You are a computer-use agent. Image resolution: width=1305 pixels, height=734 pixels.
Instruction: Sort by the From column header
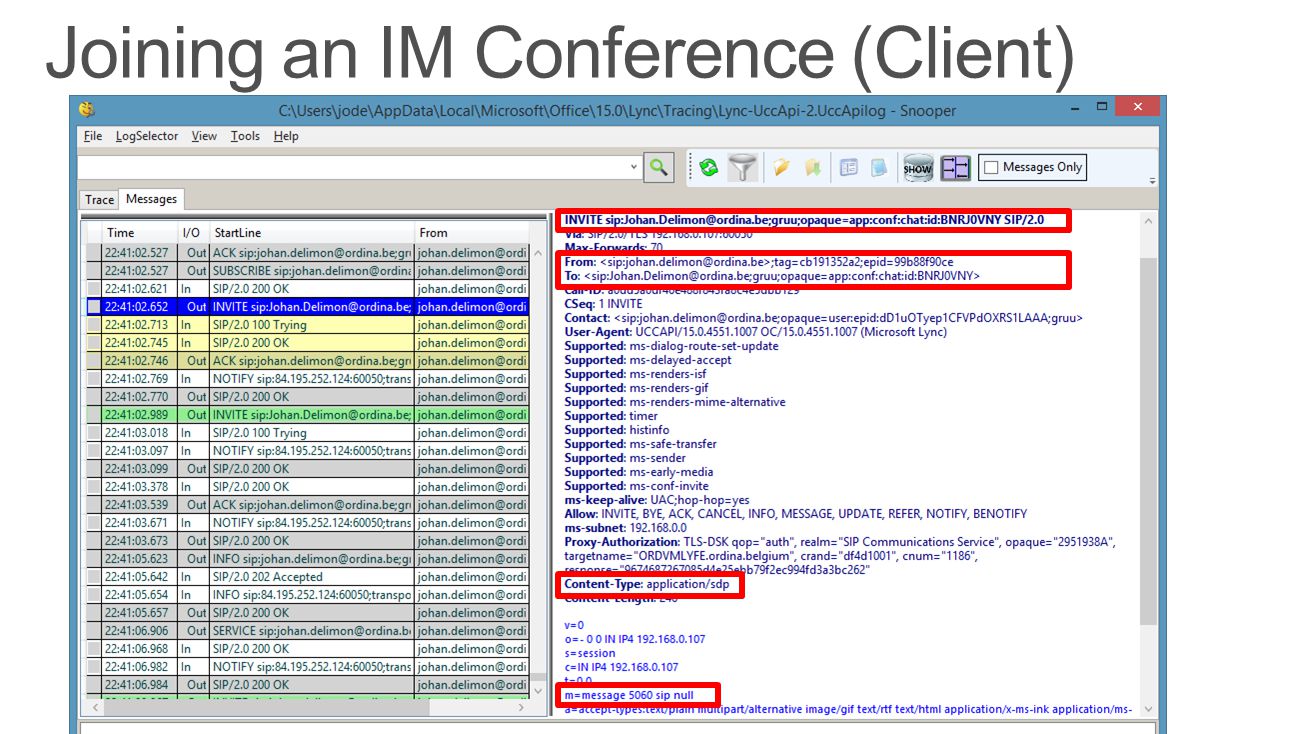pos(471,233)
